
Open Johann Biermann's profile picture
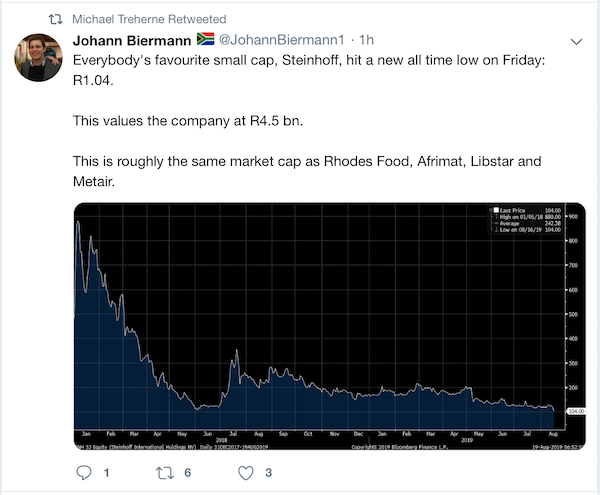coord(38,57)
